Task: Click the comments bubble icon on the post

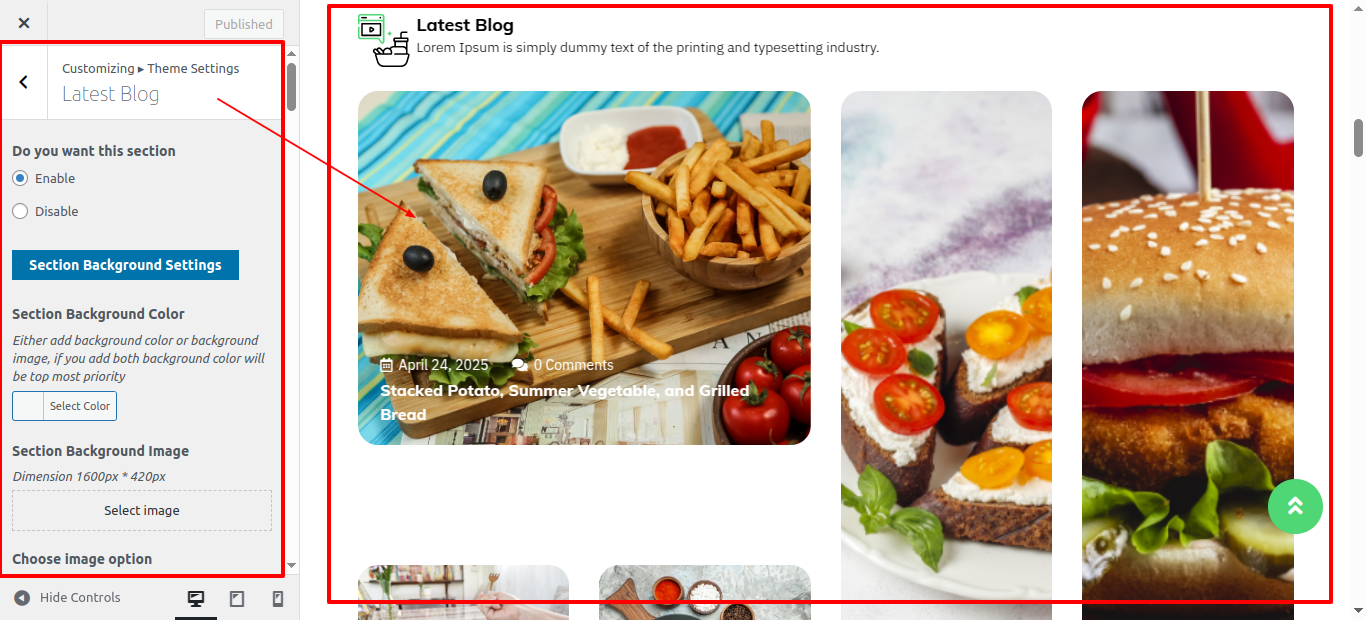Action: (x=519, y=365)
